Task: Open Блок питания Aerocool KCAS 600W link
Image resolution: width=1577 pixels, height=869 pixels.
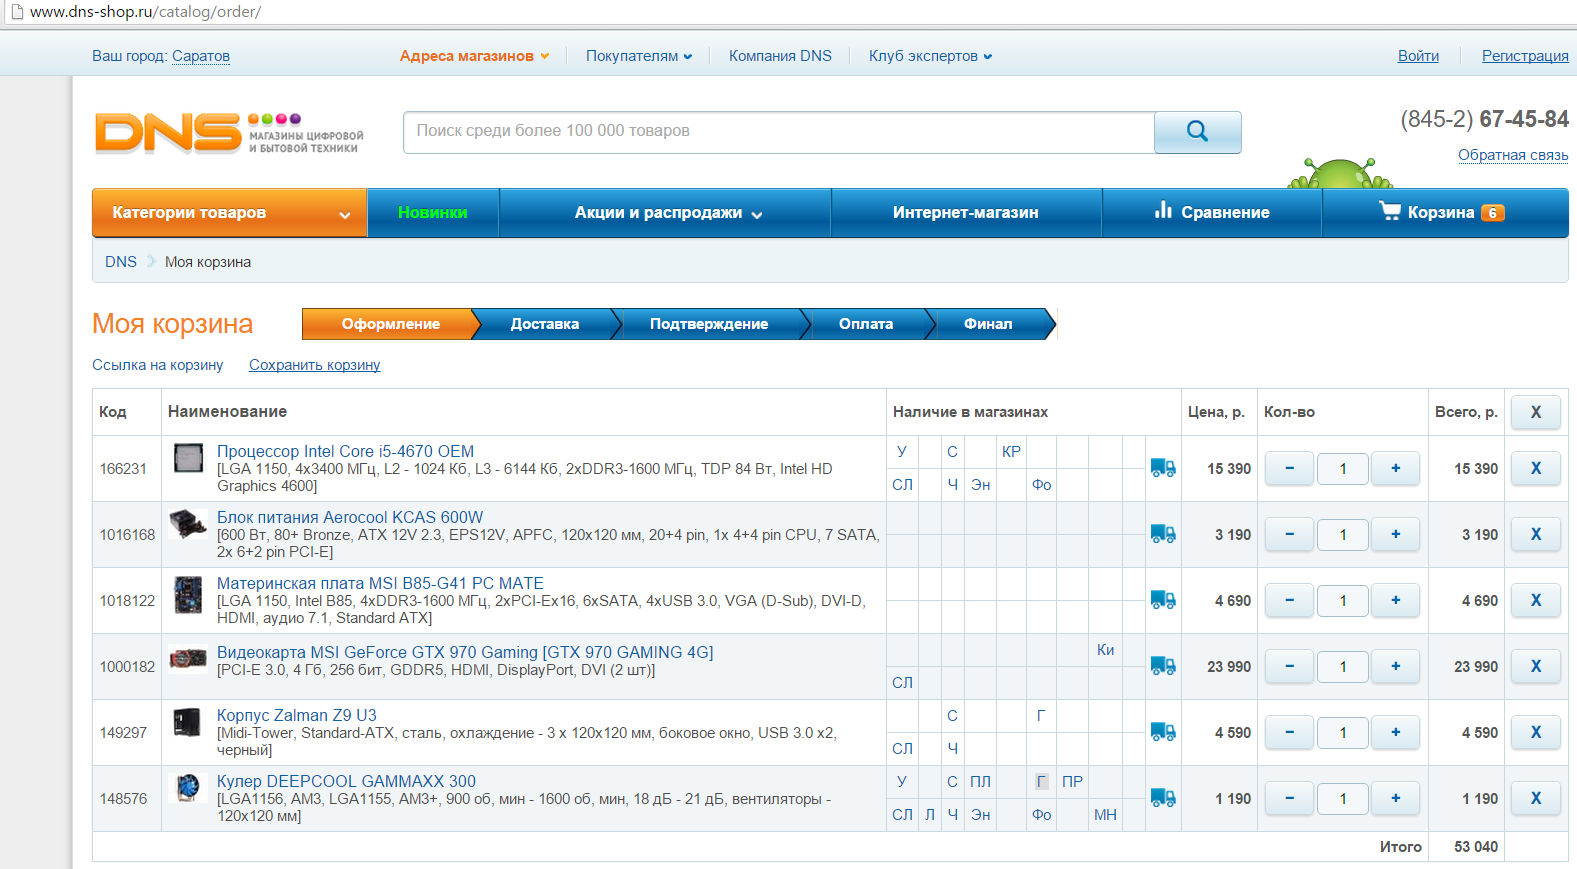Action: point(350,518)
